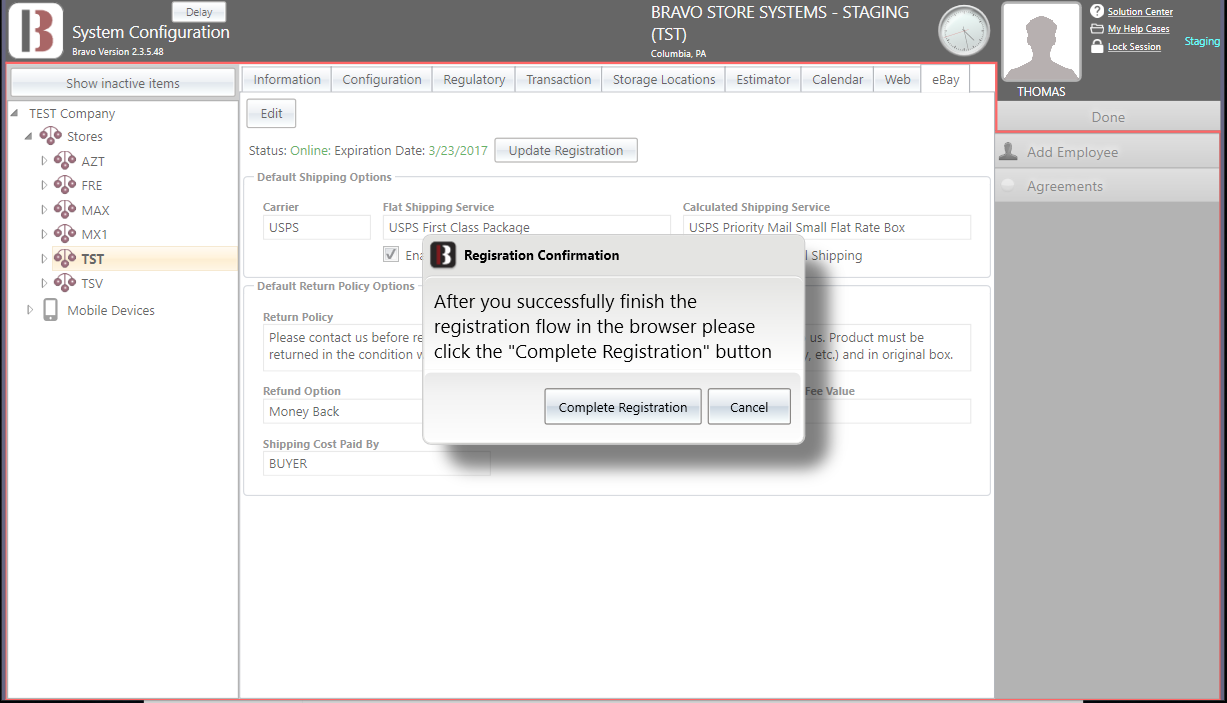Screen dimensions: 1227x703
Task: Click the AZT store scales icon
Action: tap(65, 160)
